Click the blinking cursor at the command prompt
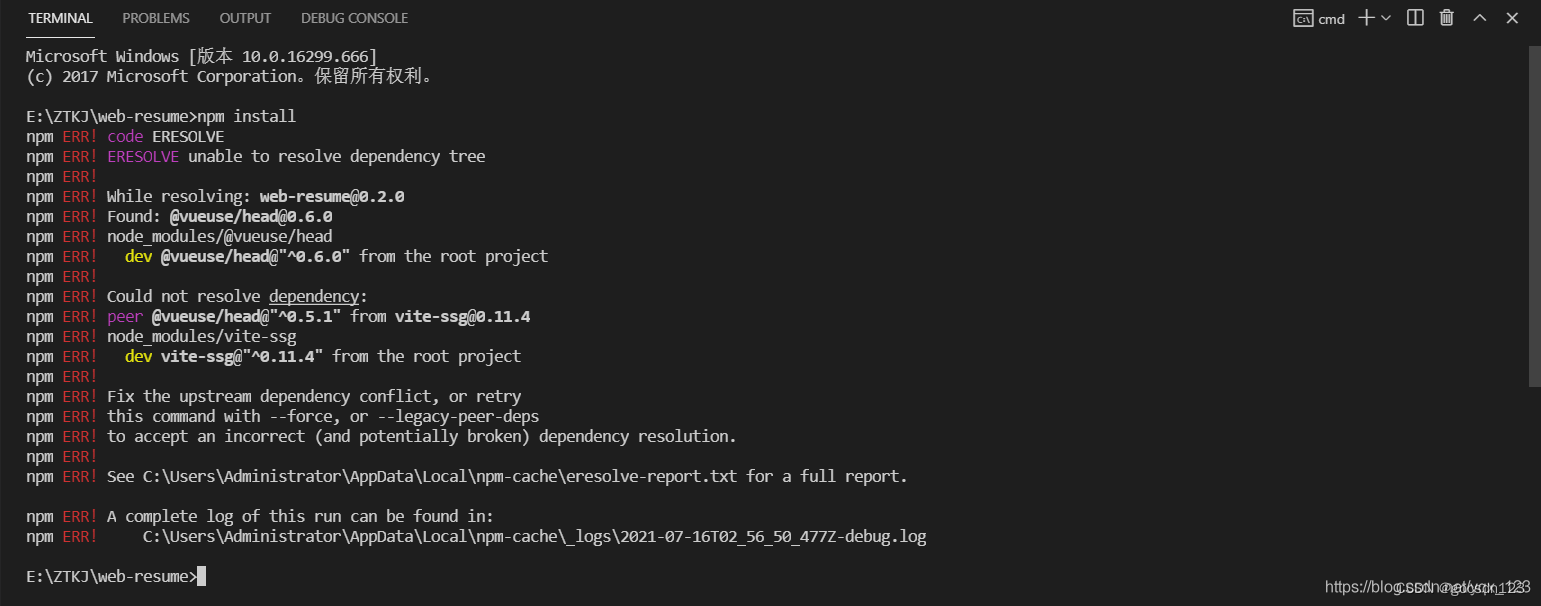This screenshot has width=1541, height=606. pos(203,575)
